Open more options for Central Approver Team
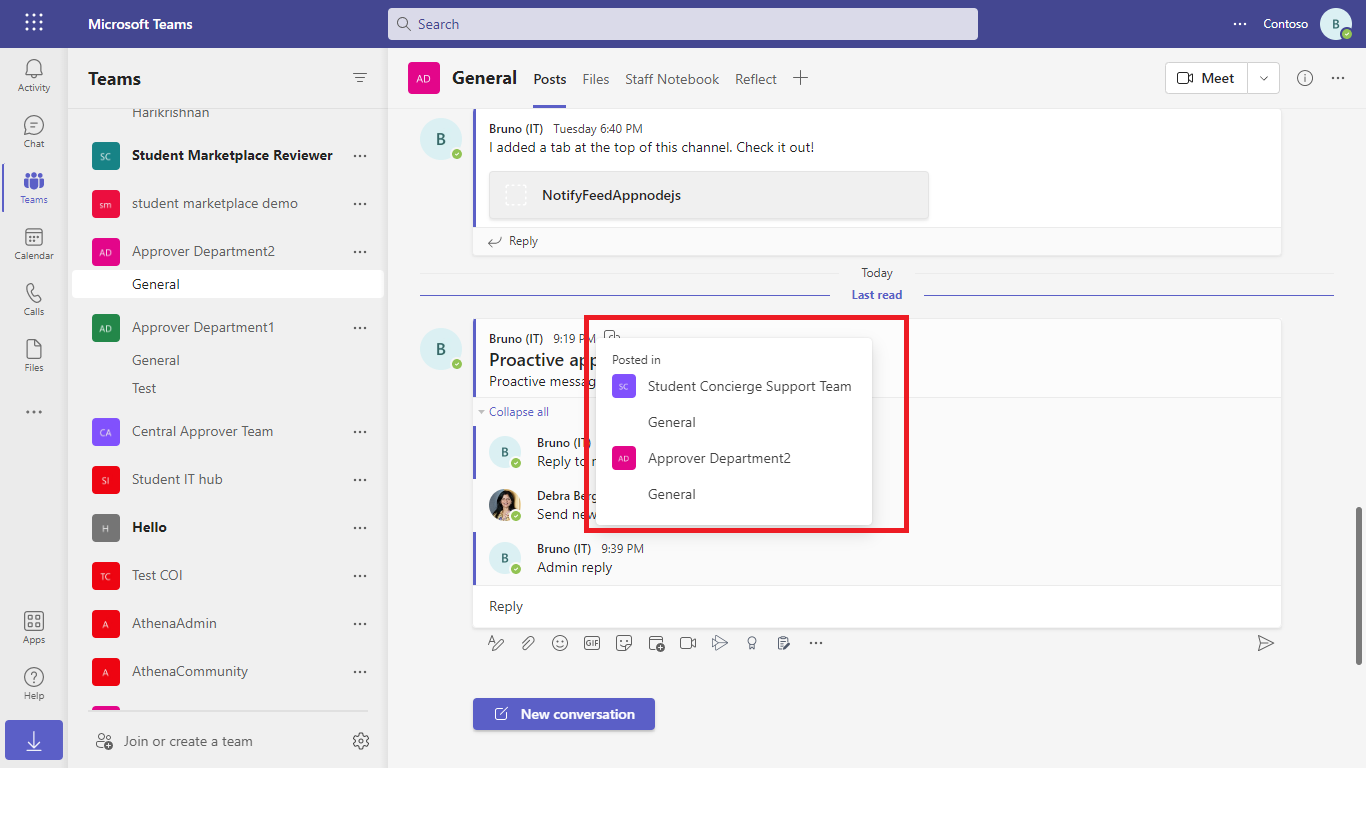The height and width of the screenshot is (834, 1366). click(360, 431)
